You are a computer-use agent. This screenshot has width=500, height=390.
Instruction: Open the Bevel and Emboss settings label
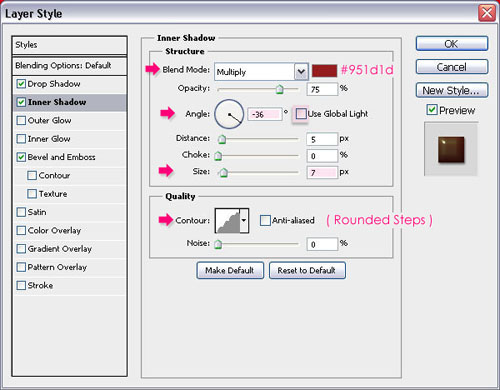coord(62,157)
